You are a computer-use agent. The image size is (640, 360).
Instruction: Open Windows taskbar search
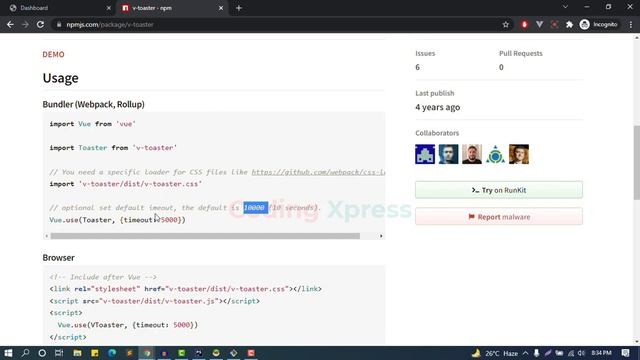pos(25,353)
